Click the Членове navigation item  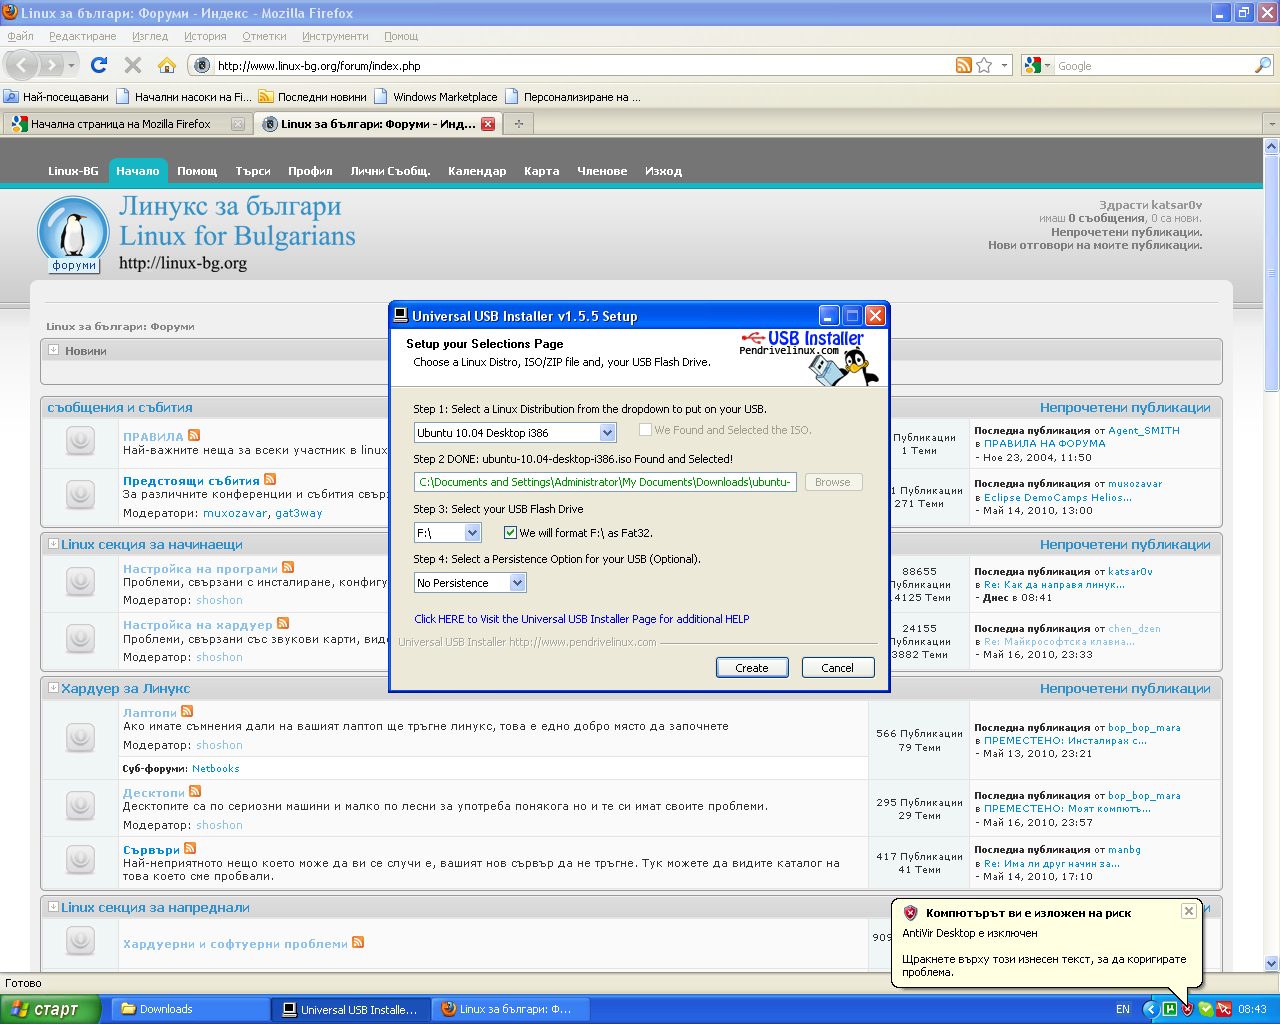coord(602,171)
